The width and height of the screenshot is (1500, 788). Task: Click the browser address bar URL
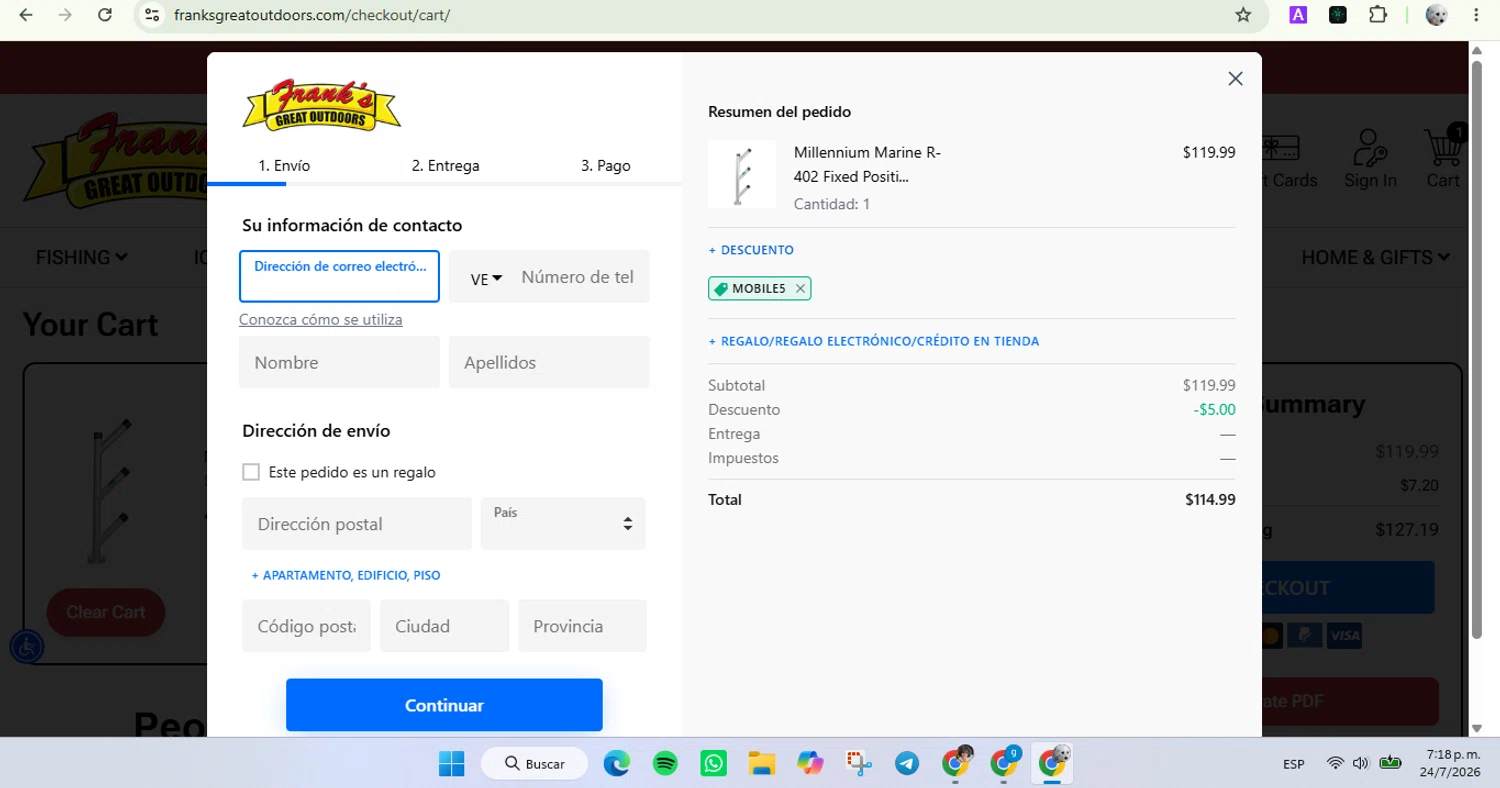click(312, 15)
